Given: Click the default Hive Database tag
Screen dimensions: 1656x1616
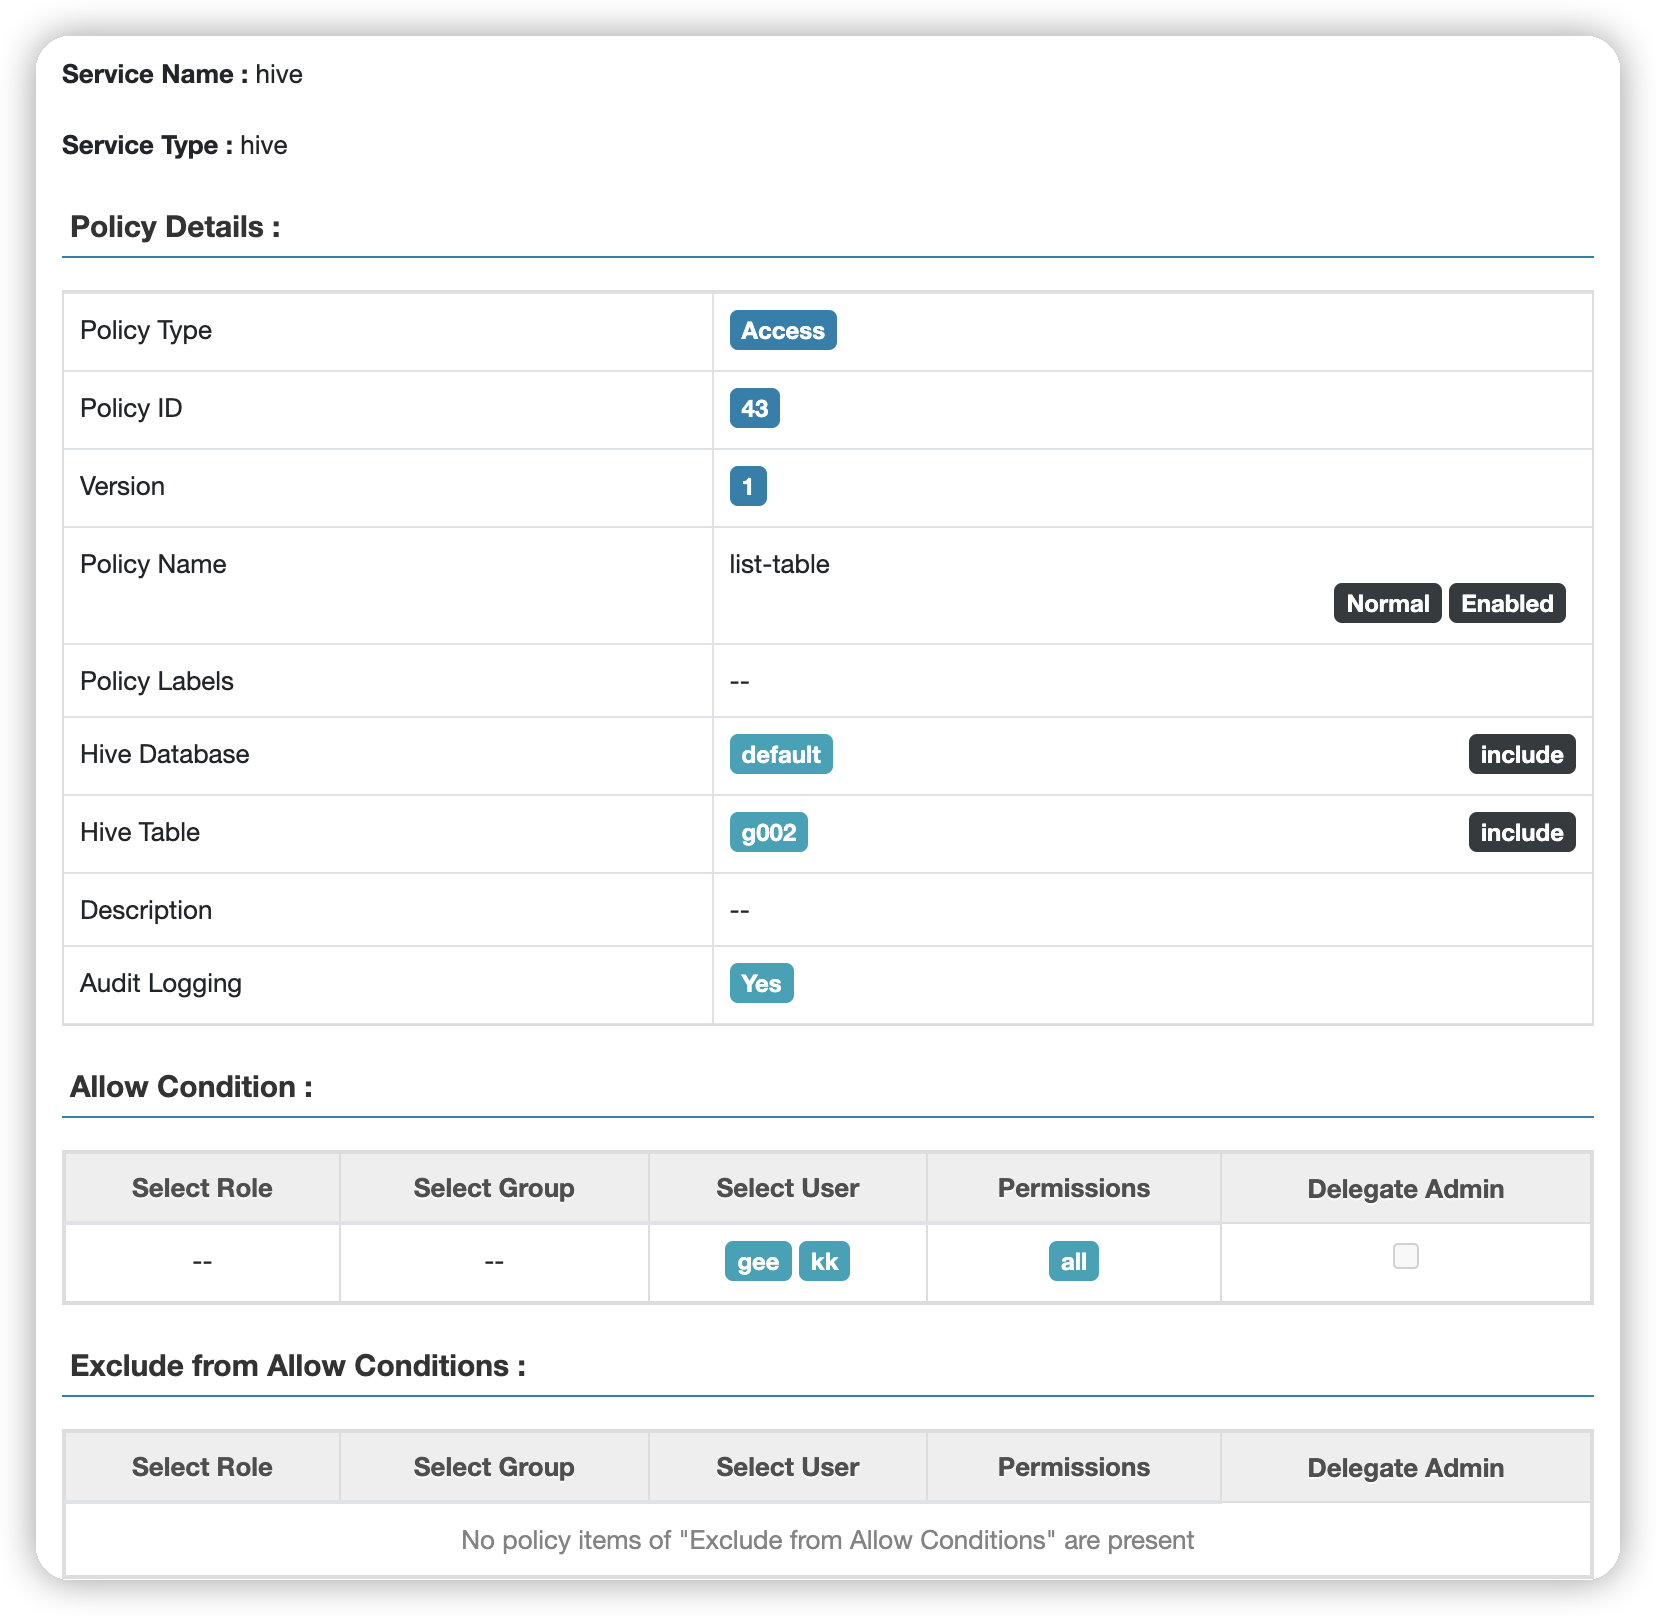Looking at the screenshot, I should click(780, 755).
